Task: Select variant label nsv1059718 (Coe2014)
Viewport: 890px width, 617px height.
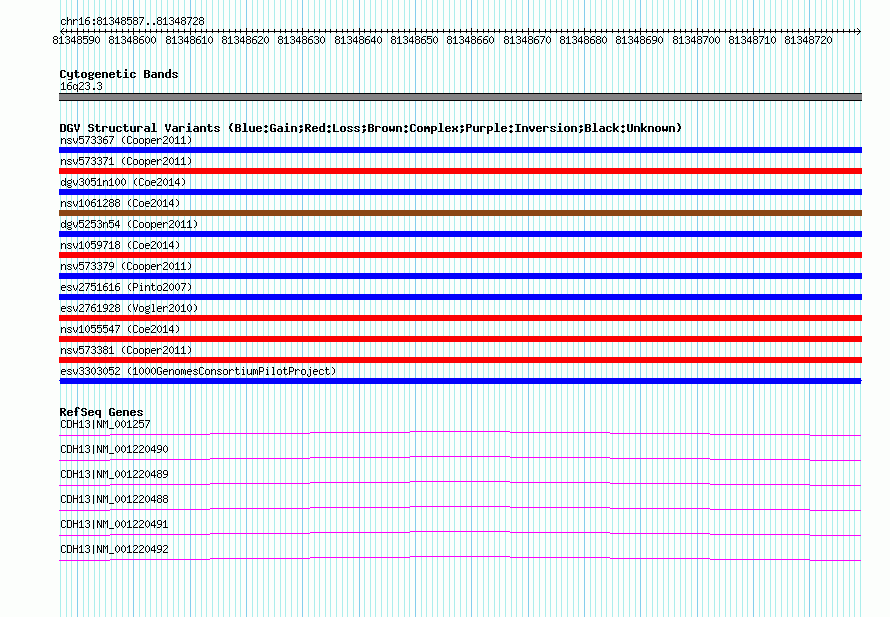Action: click(120, 245)
